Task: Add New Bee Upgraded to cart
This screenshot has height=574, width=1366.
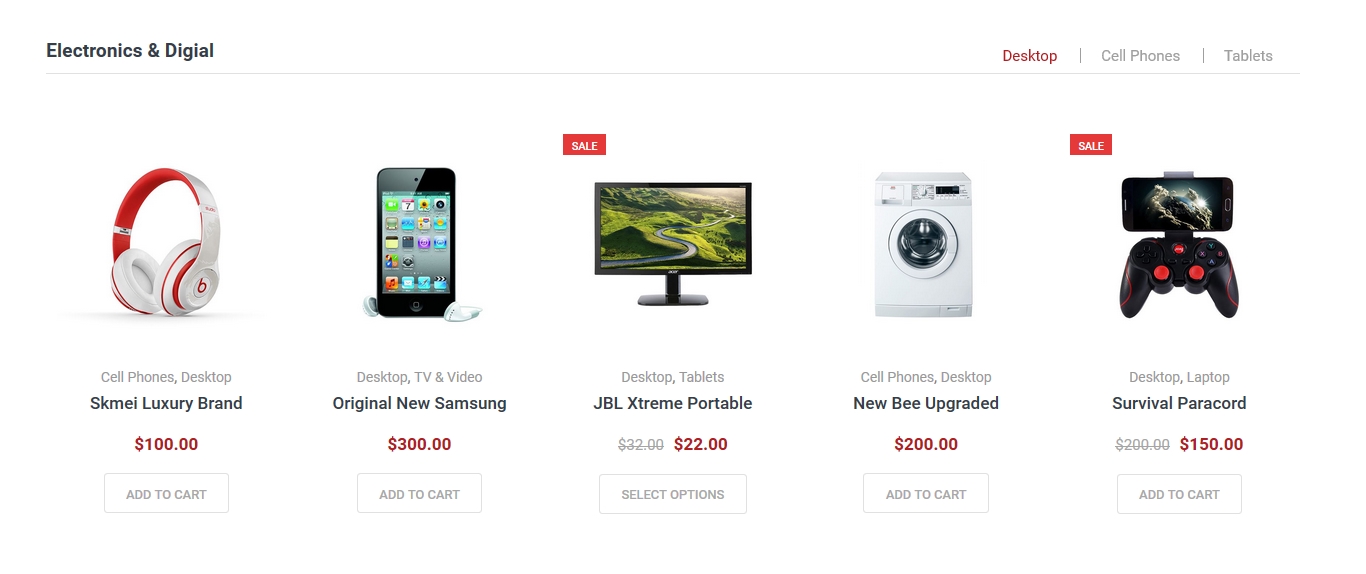Action: [x=926, y=494]
